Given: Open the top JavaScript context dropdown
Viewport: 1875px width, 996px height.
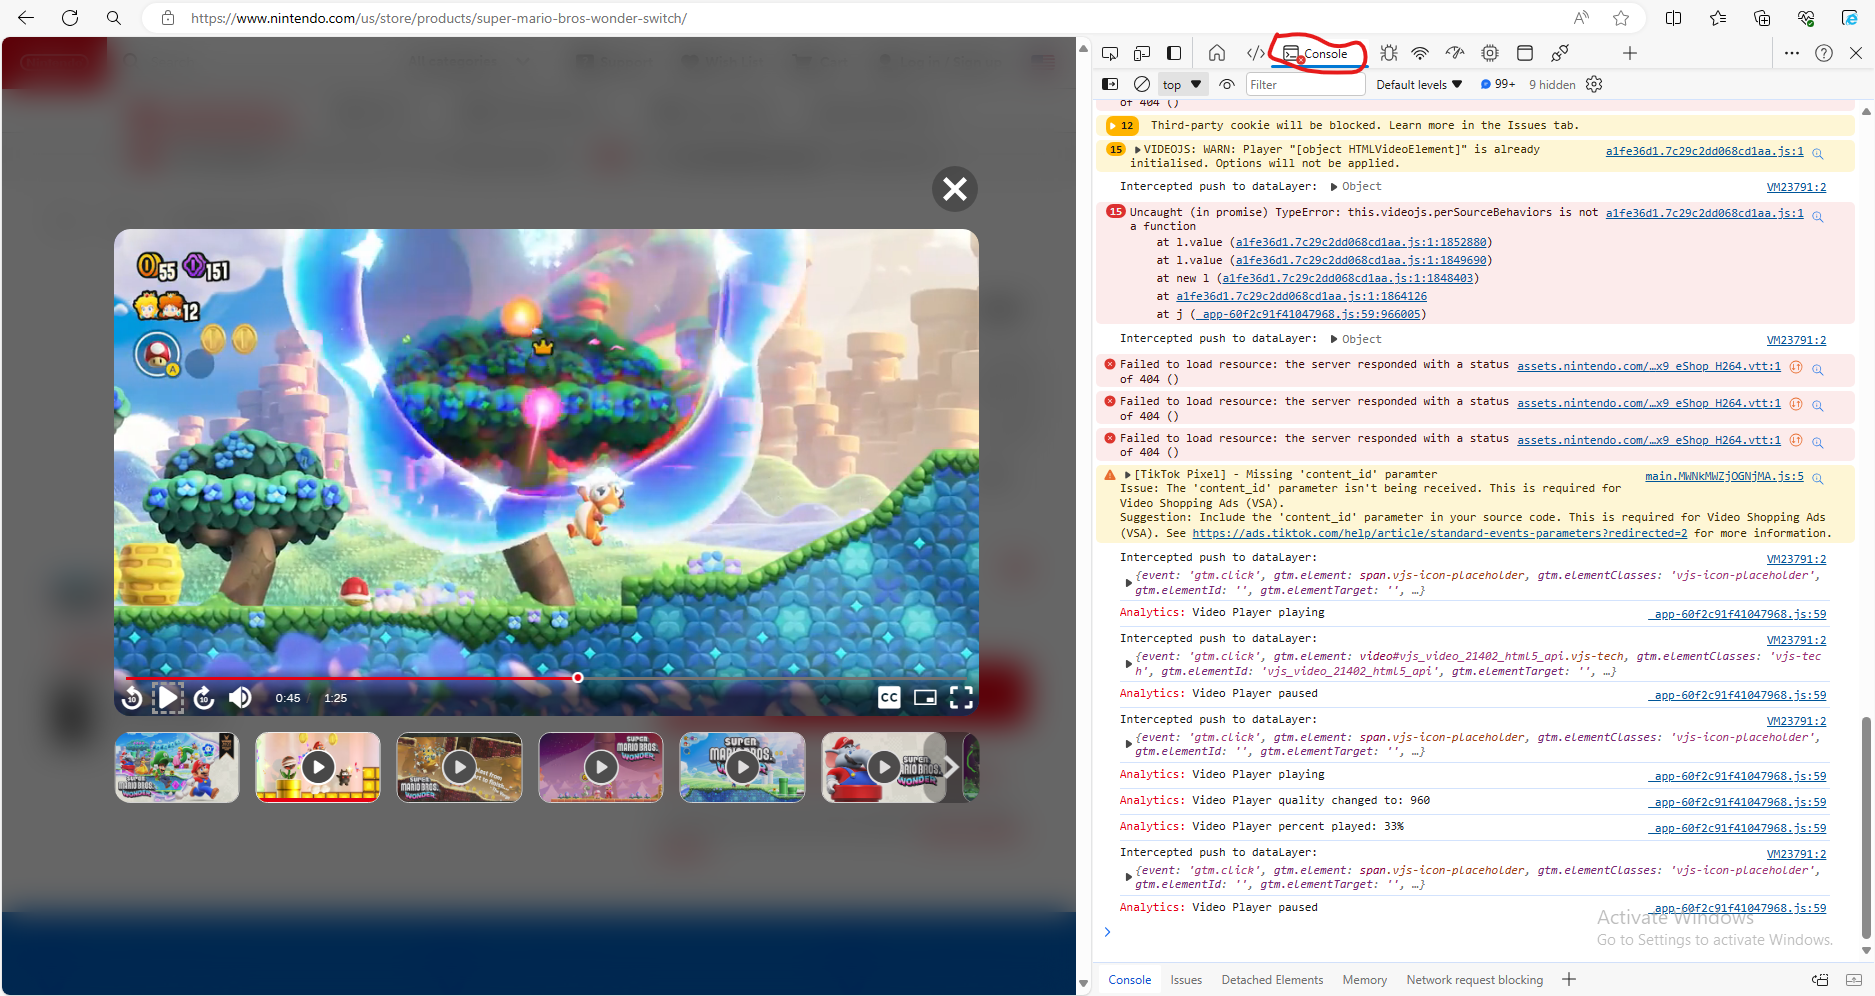Looking at the screenshot, I should [1183, 84].
